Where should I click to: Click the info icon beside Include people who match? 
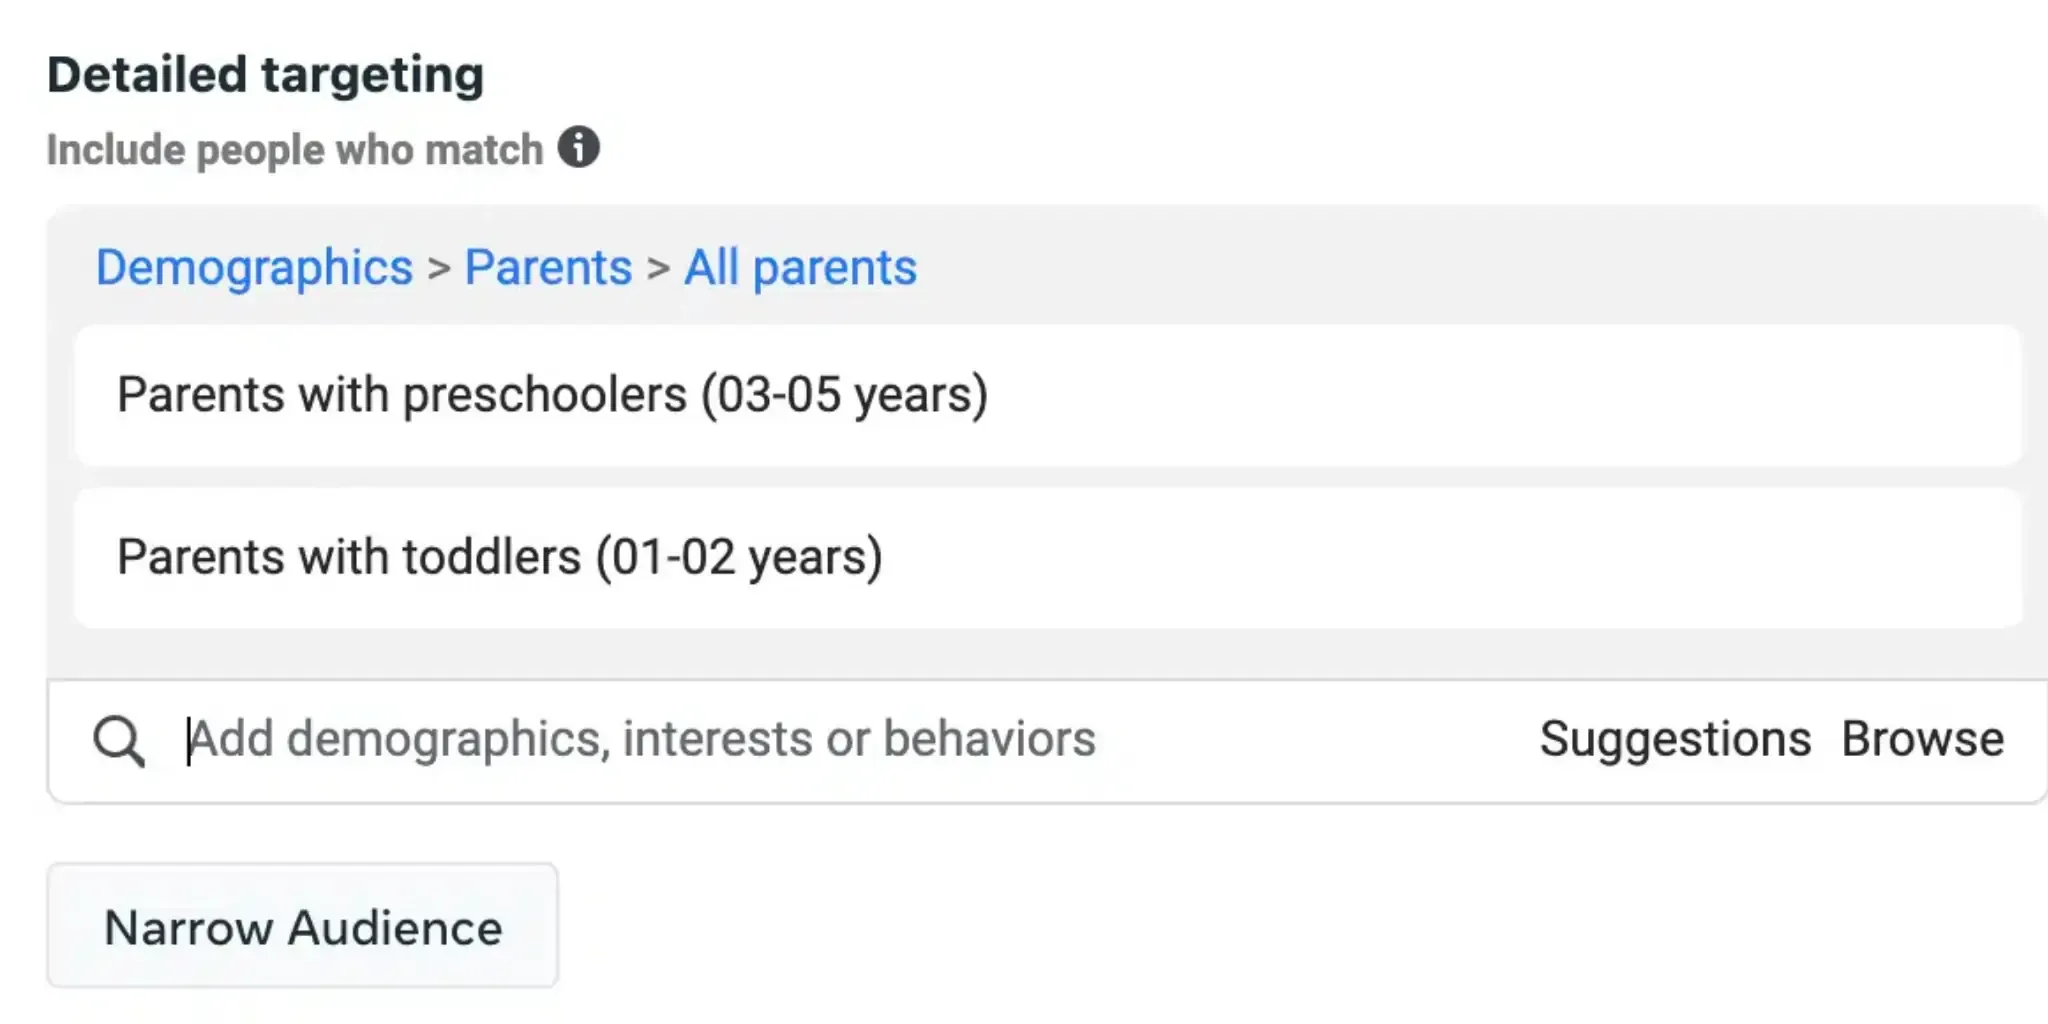pyautogui.click(x=578, y=148)
